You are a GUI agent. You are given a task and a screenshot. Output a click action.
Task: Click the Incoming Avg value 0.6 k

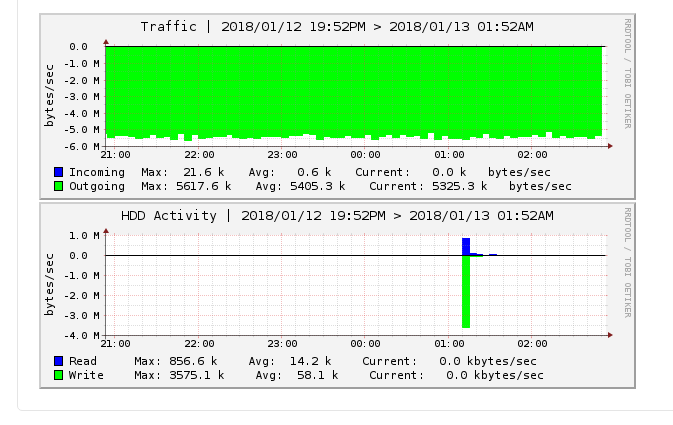point(314,172)
